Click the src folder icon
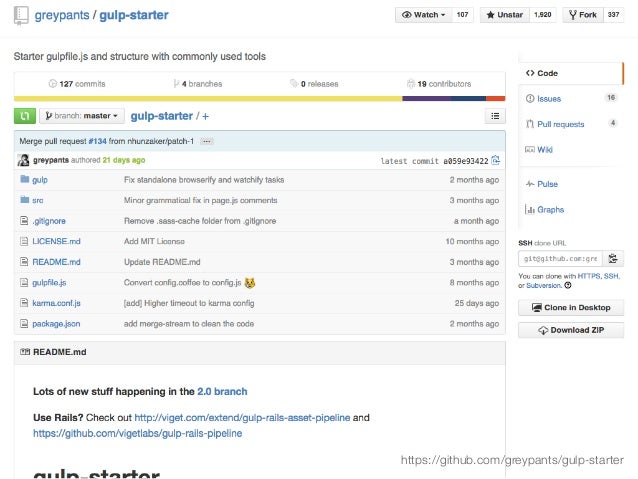This screenshot has height=479, width=638. pyautogui.click(x=24, y=200)
